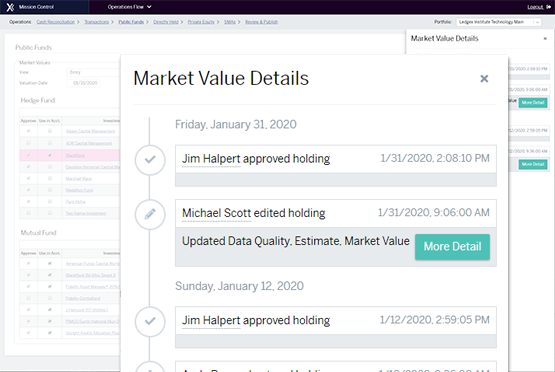
Task: Click the 'Sunday, January 12, 2020' date heading
Action: 239,286
